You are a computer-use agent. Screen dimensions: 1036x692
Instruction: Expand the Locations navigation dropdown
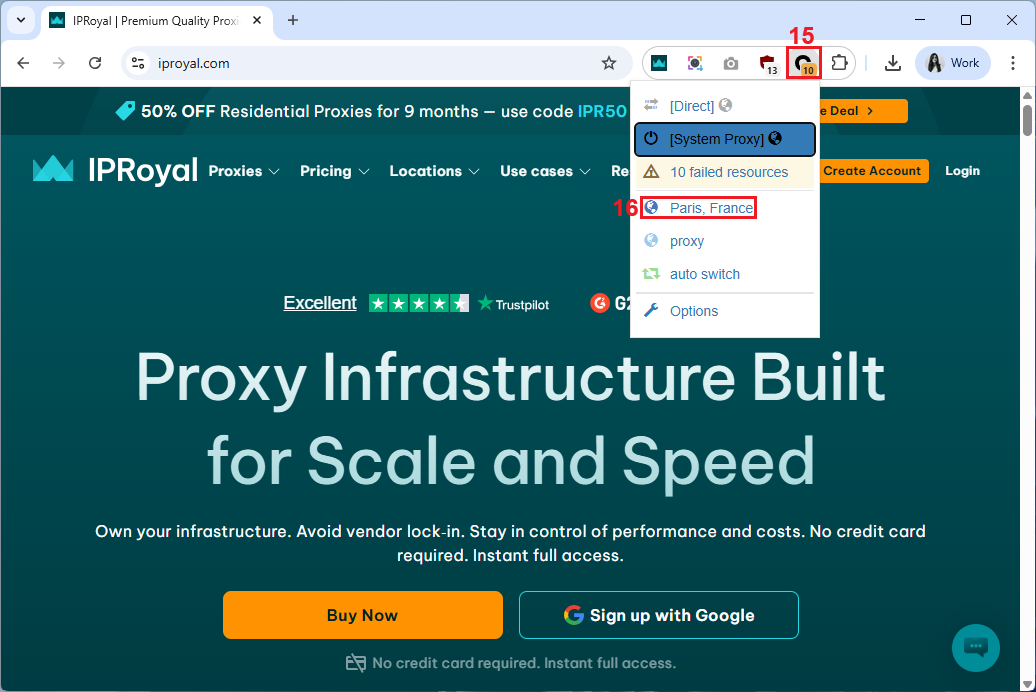(434, 171)
